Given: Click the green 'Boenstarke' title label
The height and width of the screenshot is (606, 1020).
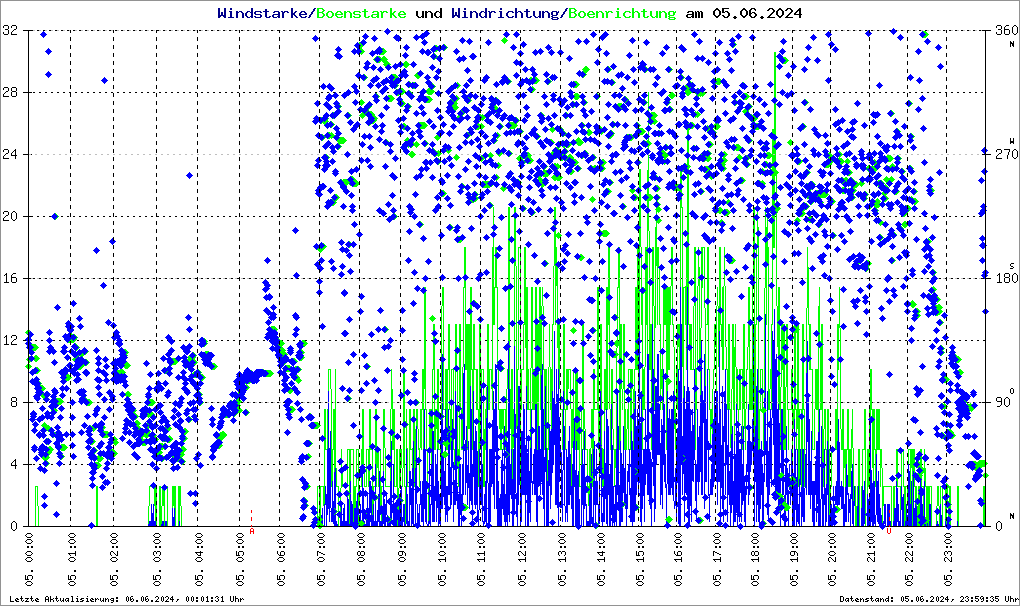Looking at the screenshot, I should click(x=362, y=13).
